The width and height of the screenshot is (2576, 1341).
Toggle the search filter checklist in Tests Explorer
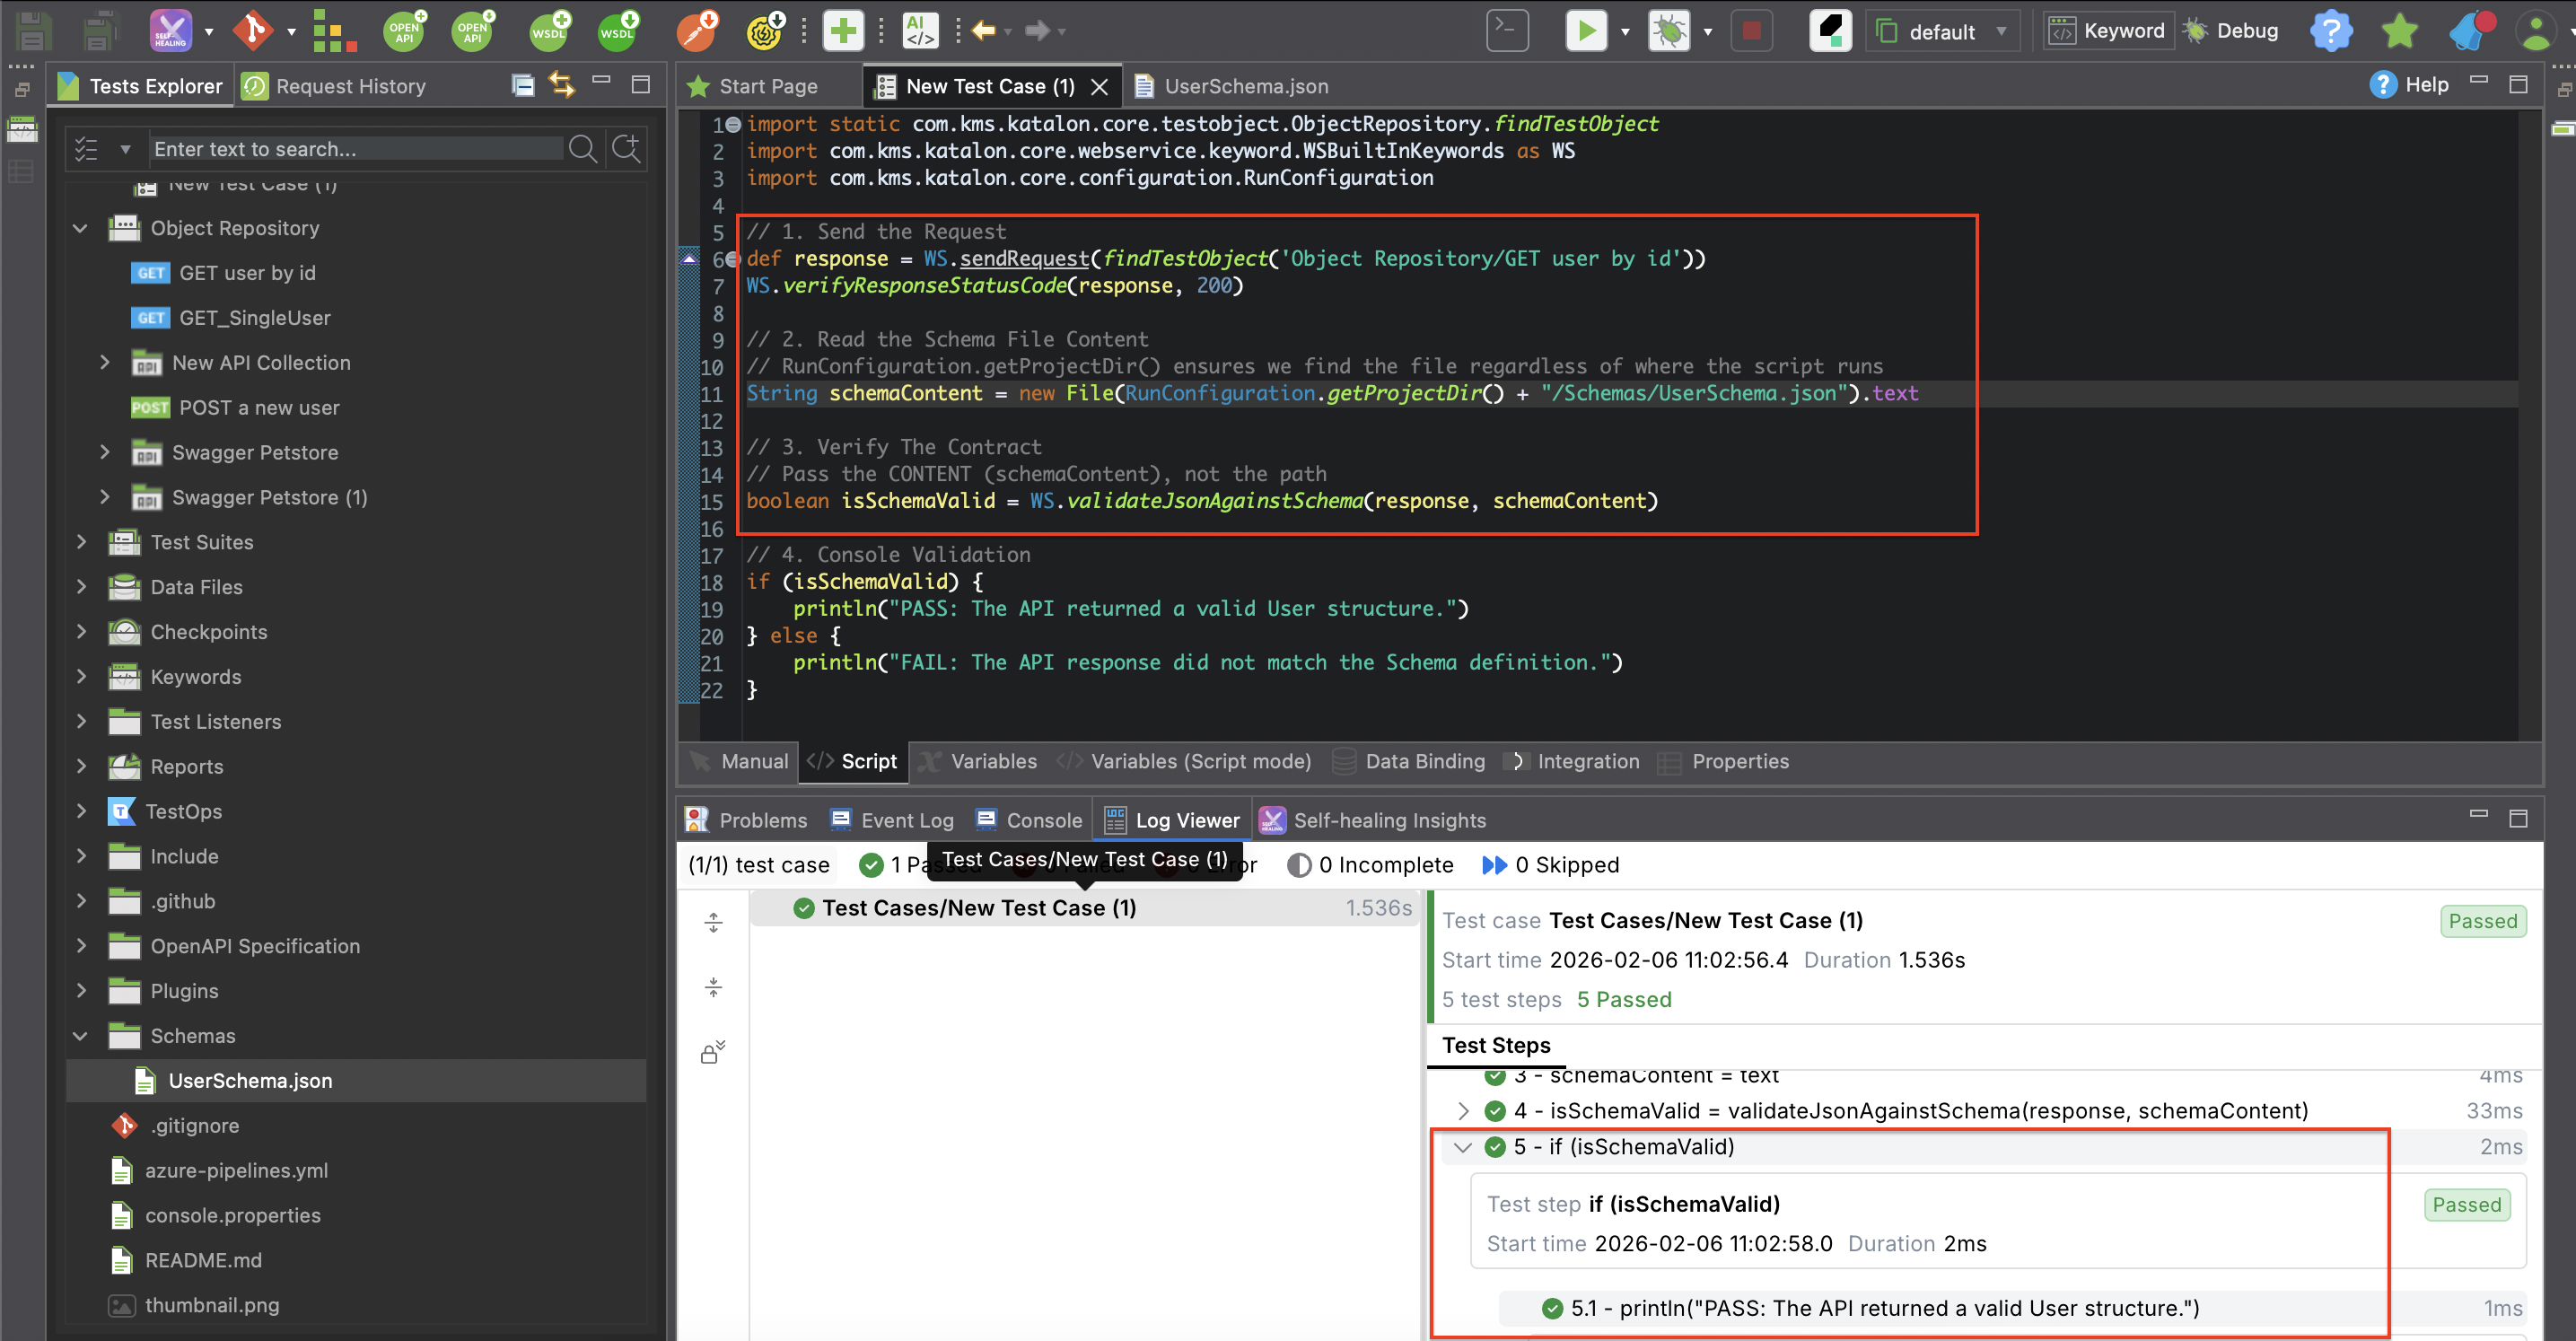(x=86, y=148)
